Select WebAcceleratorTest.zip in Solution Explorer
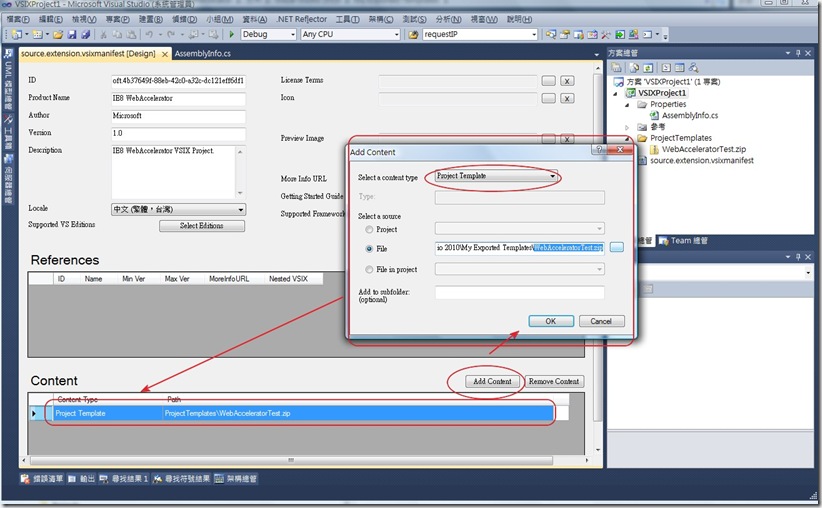Image resolution: width=822 pixels, height=508 pixels. coord(704,149)
